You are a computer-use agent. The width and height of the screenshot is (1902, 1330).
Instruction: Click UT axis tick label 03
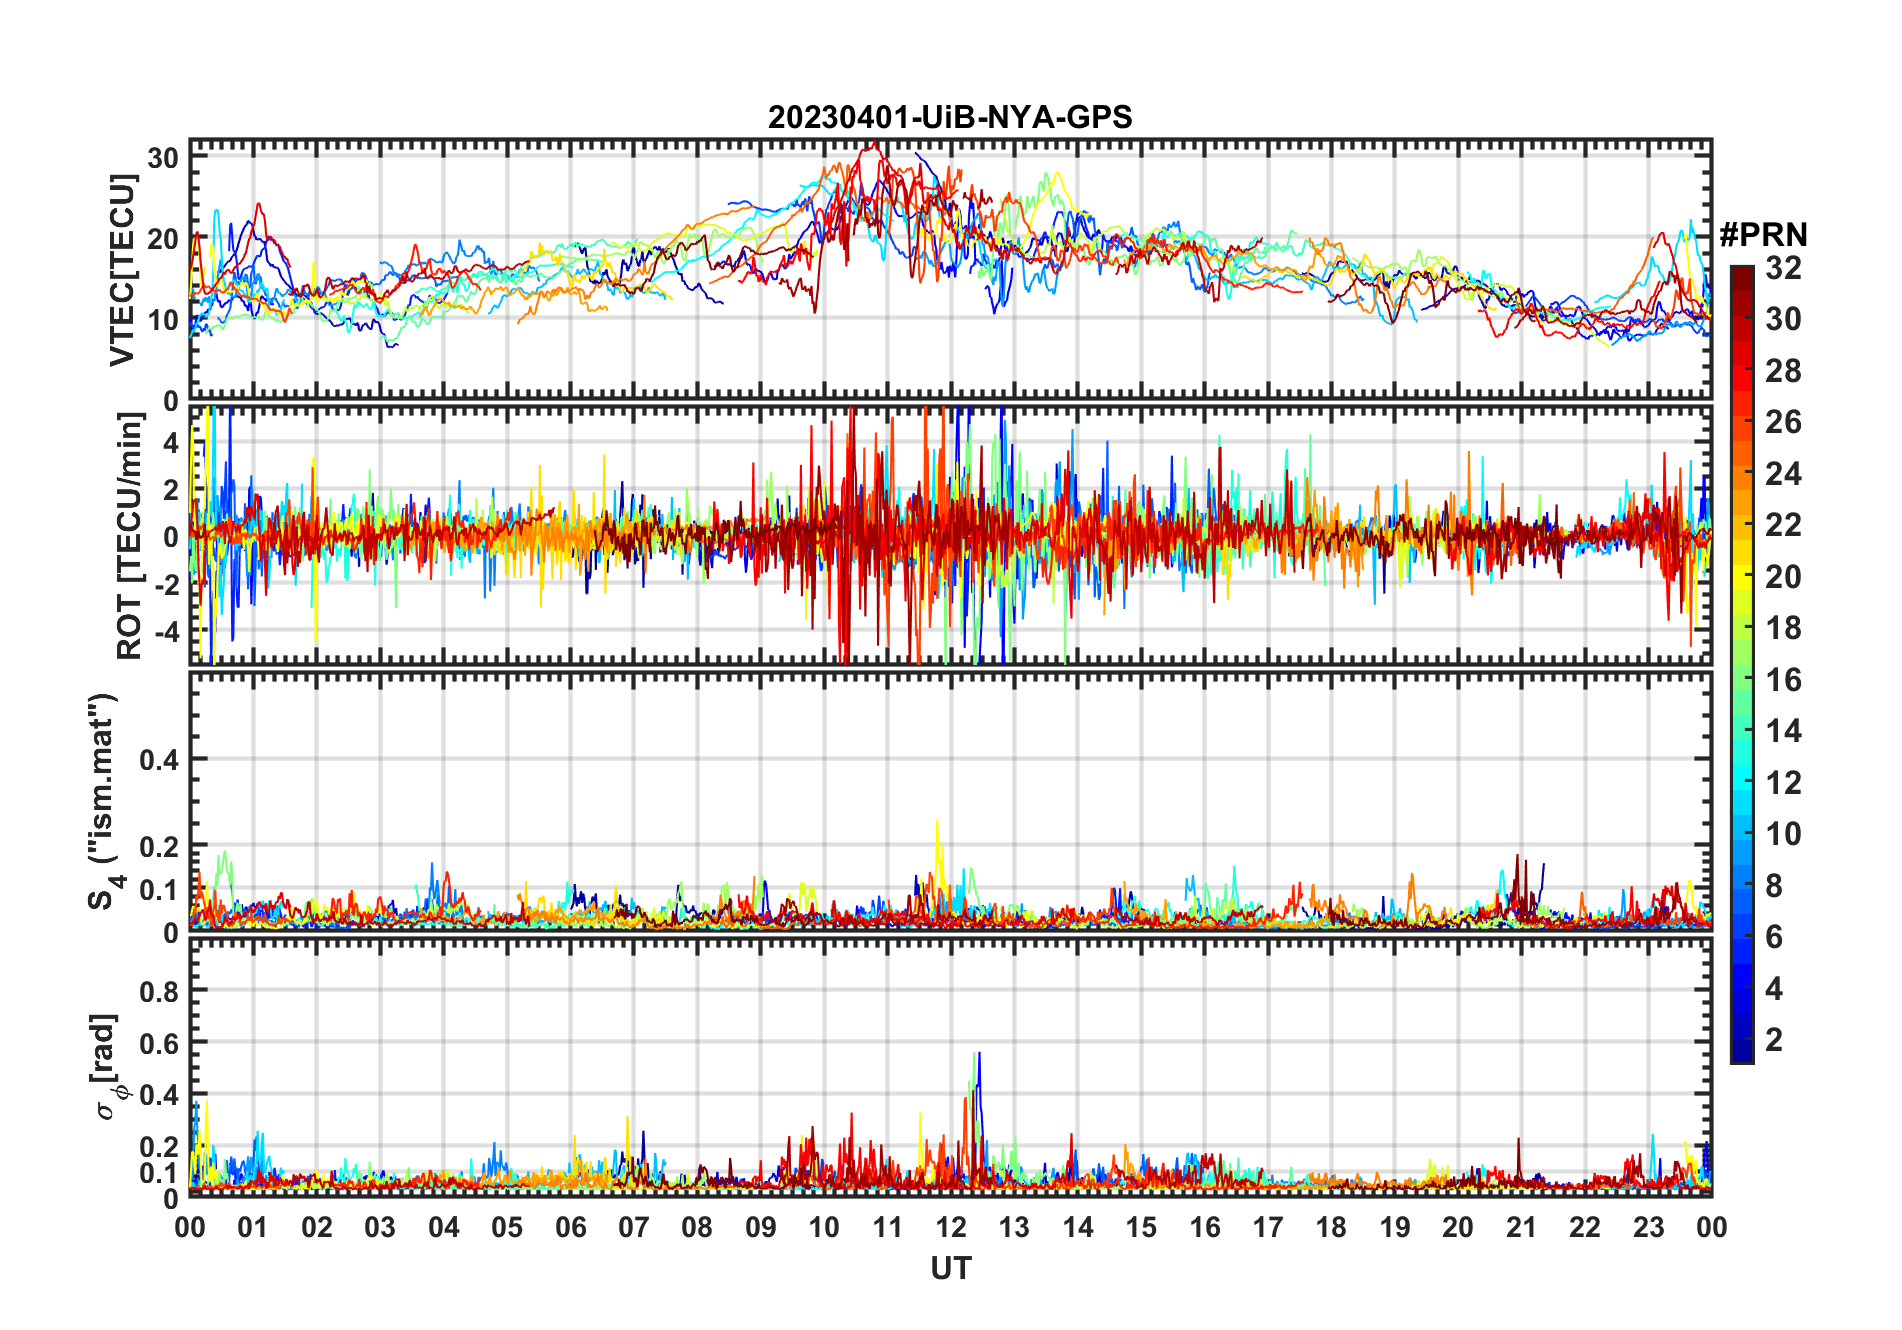[380, 1227]
